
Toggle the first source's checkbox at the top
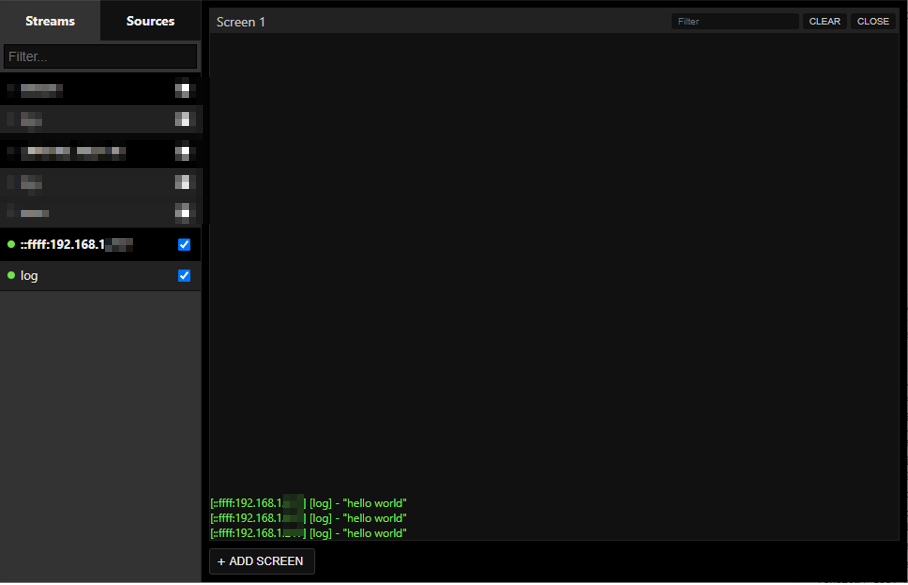click(x=182, y=89)
